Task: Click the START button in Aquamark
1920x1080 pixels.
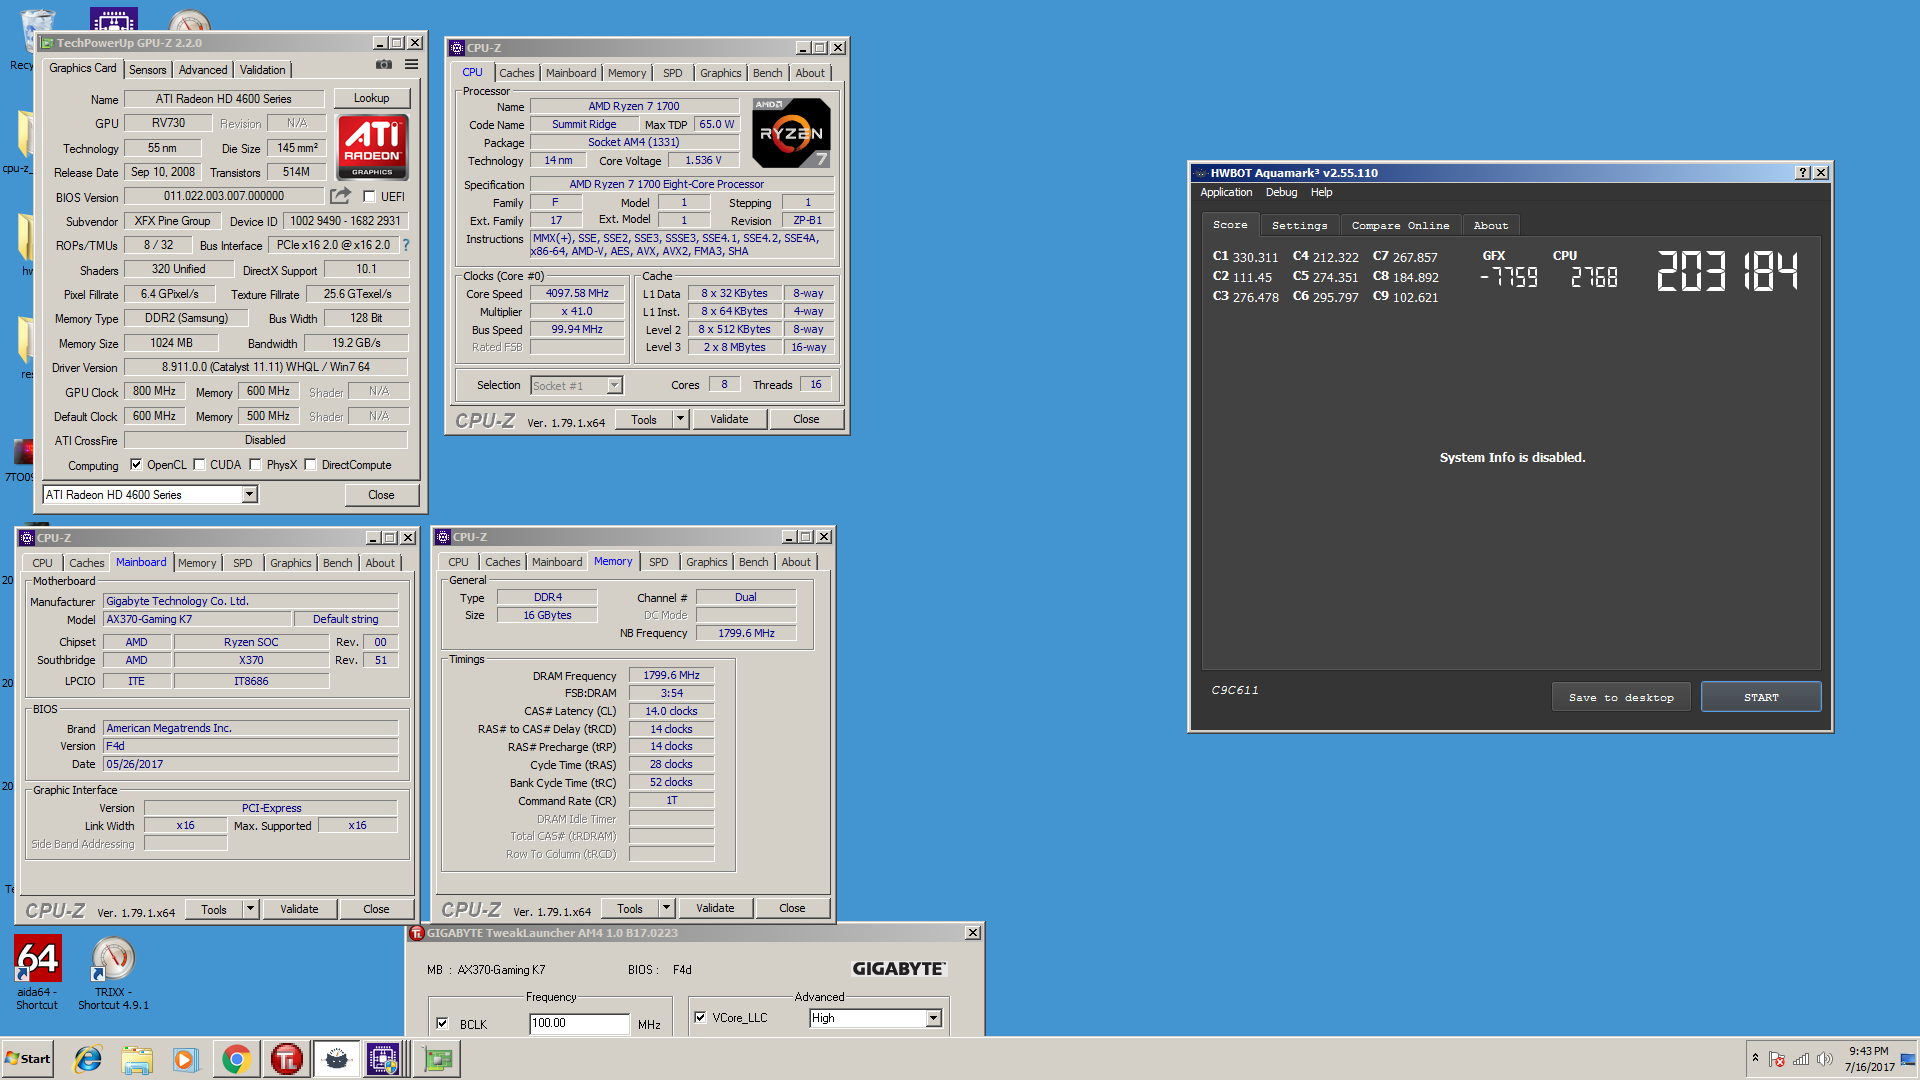Action: pos(1761,698)
